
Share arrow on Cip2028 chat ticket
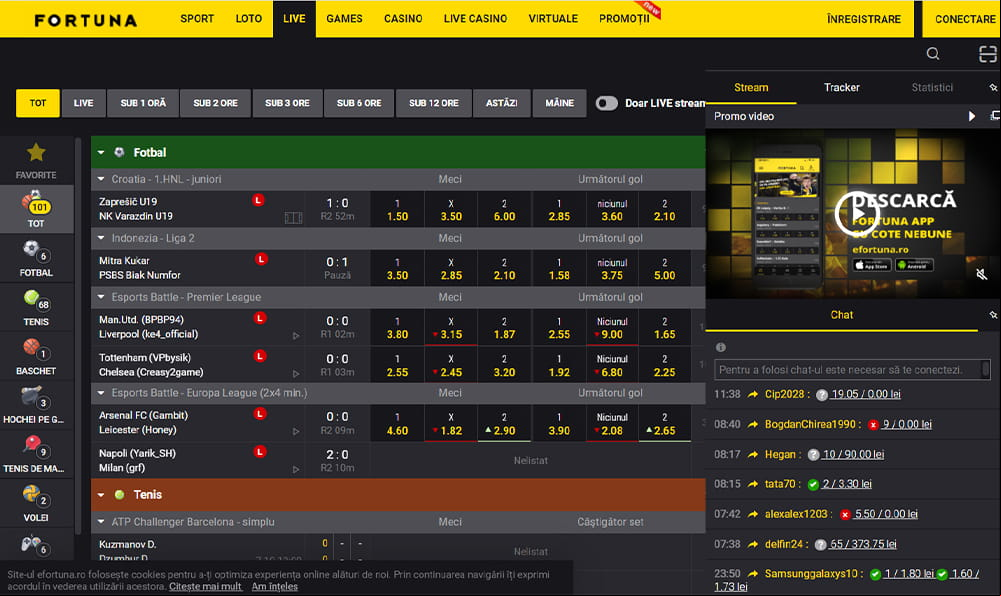[x=753, y=394]
